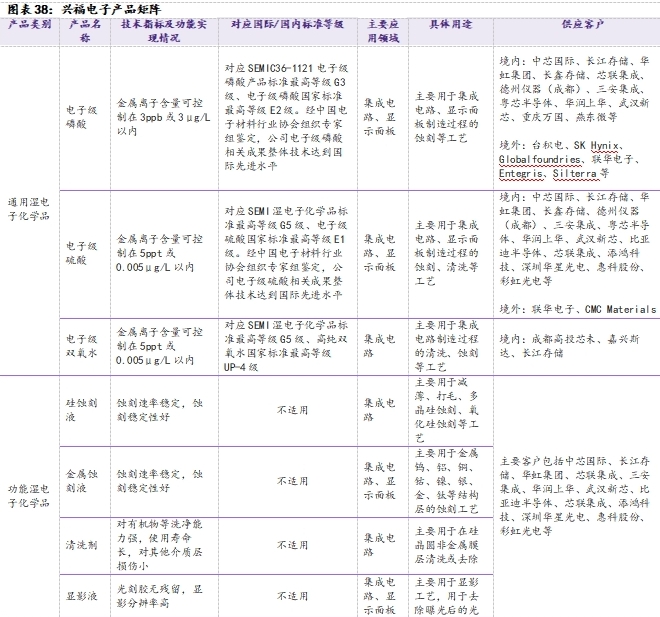Click 电子级硫酸 usage '蚀刻、清洗等工艺' cell
The height and width of the screenshot is (617, 660).
pyautogui.click(x=447, y=253)
